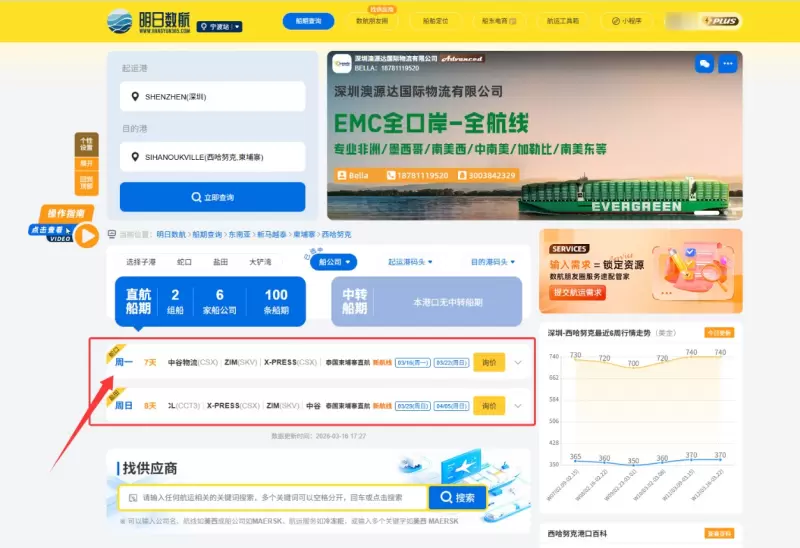The image size is (800, 548).
Task: Click 询价 button on the 周日 row
Action: [488, 406]
